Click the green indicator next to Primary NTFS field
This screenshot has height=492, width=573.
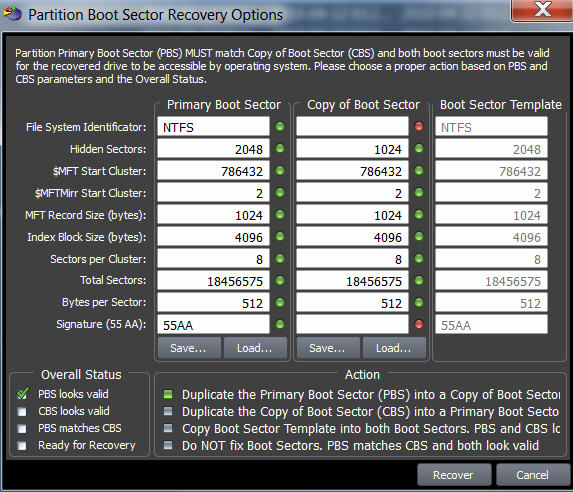[280, 126]
